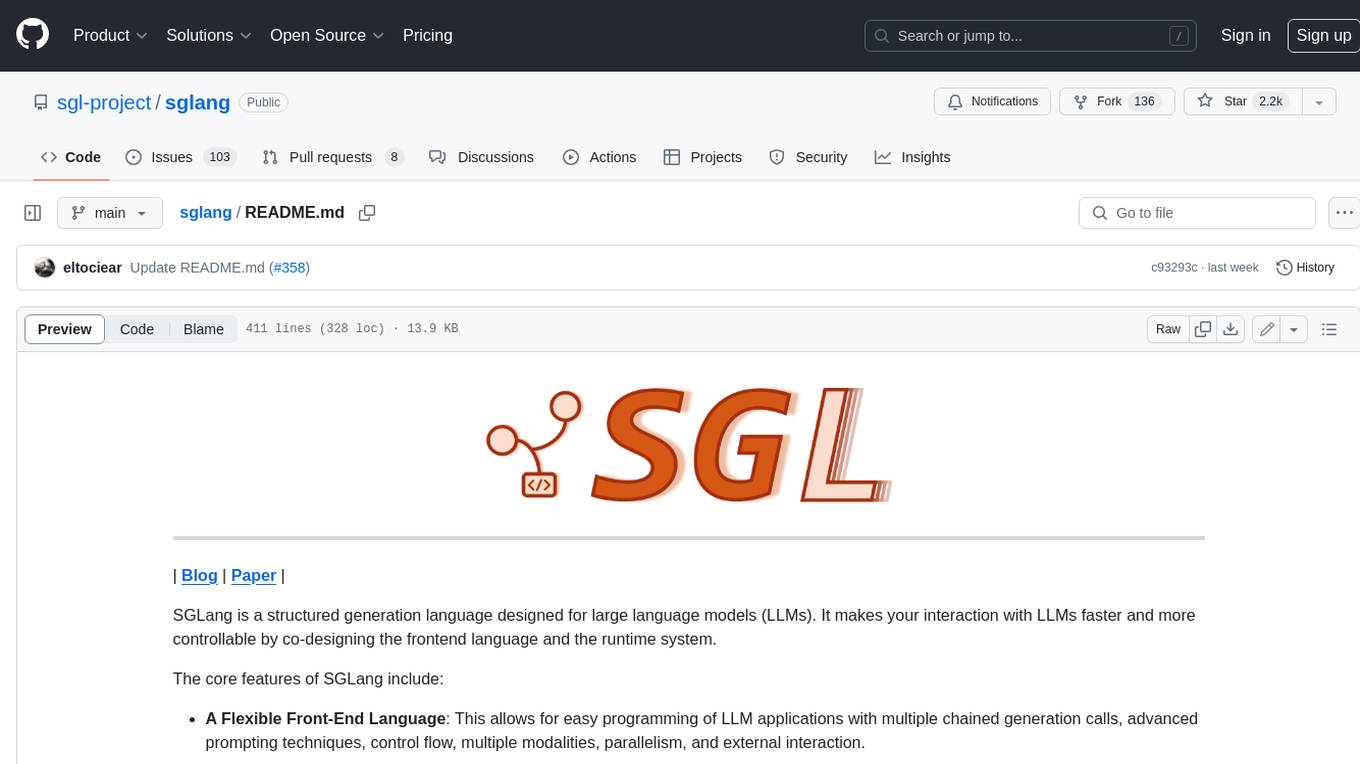Switch to the Projects tab
Image resolution: width=1360 pixels, height=764 pixels.
[x=702, y=157]
